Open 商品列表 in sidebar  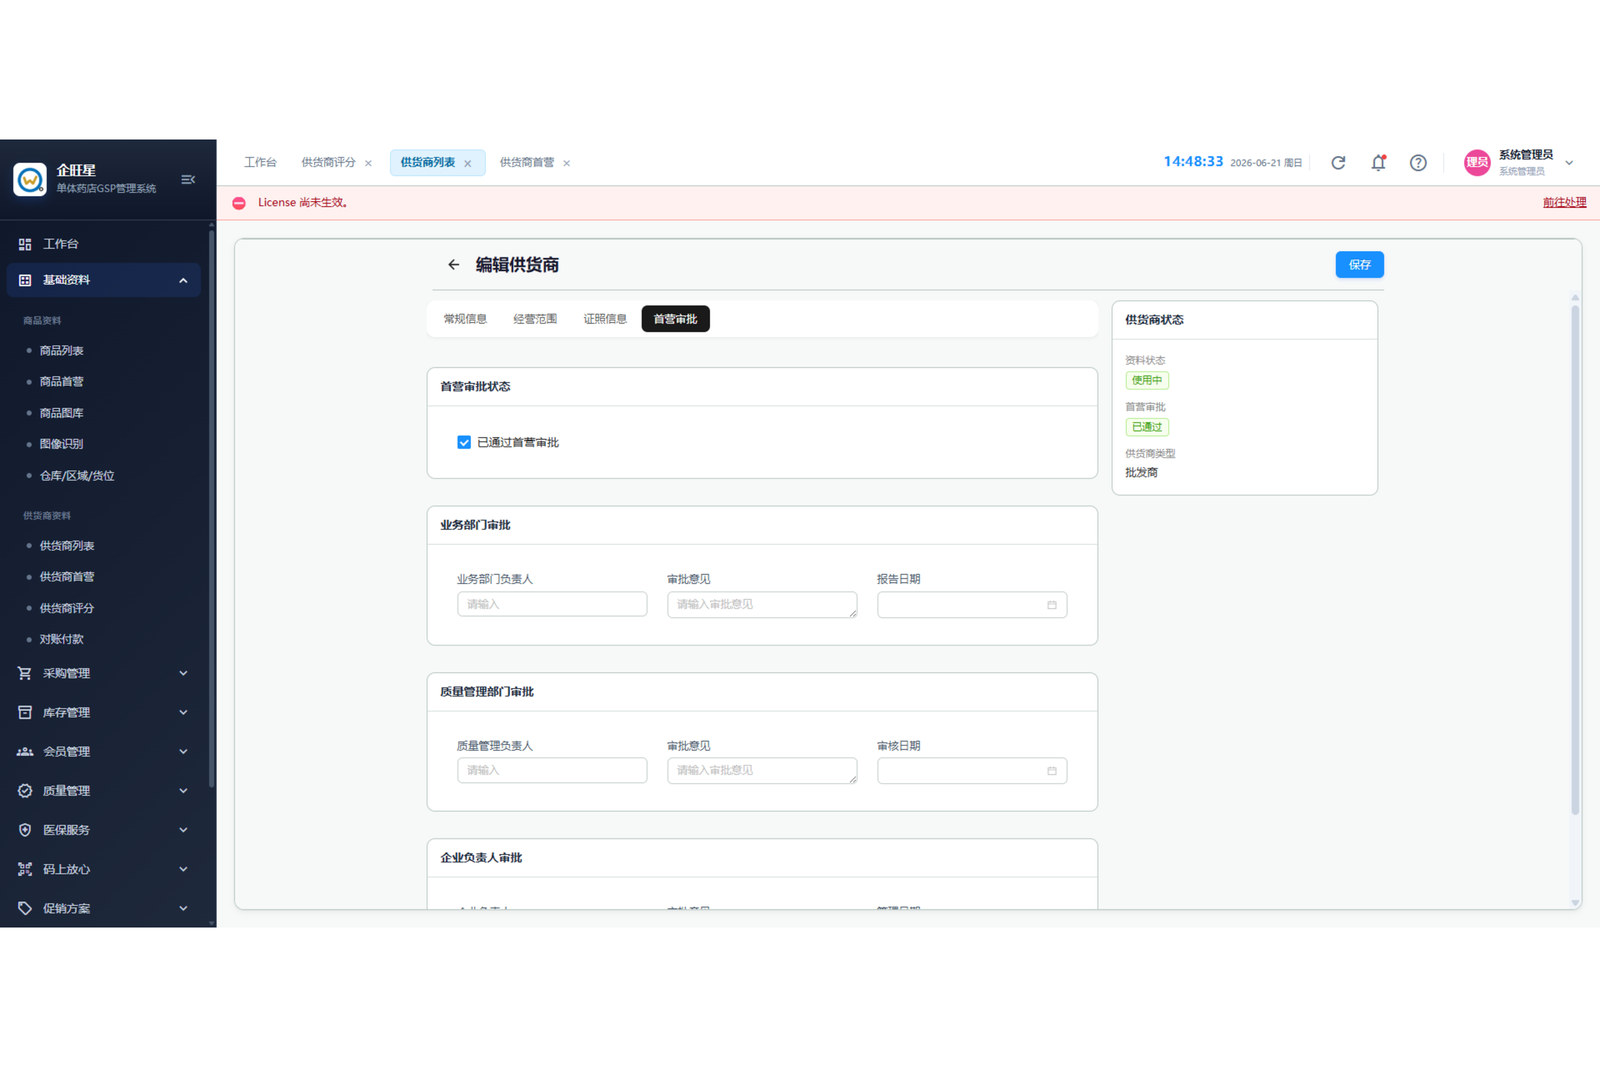[x=61, y=351]
